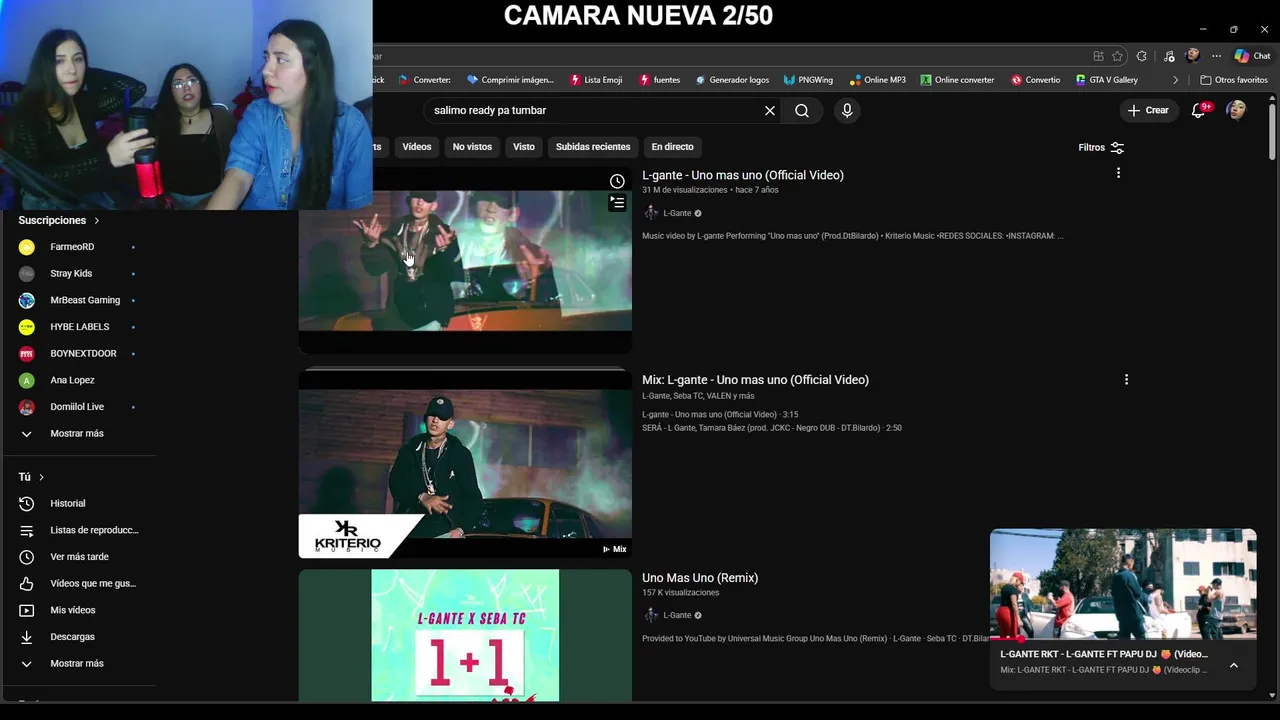Open HYBE LABELS subscription
Viewport: 1280px width, 720px height.
[x=78, y=327]
